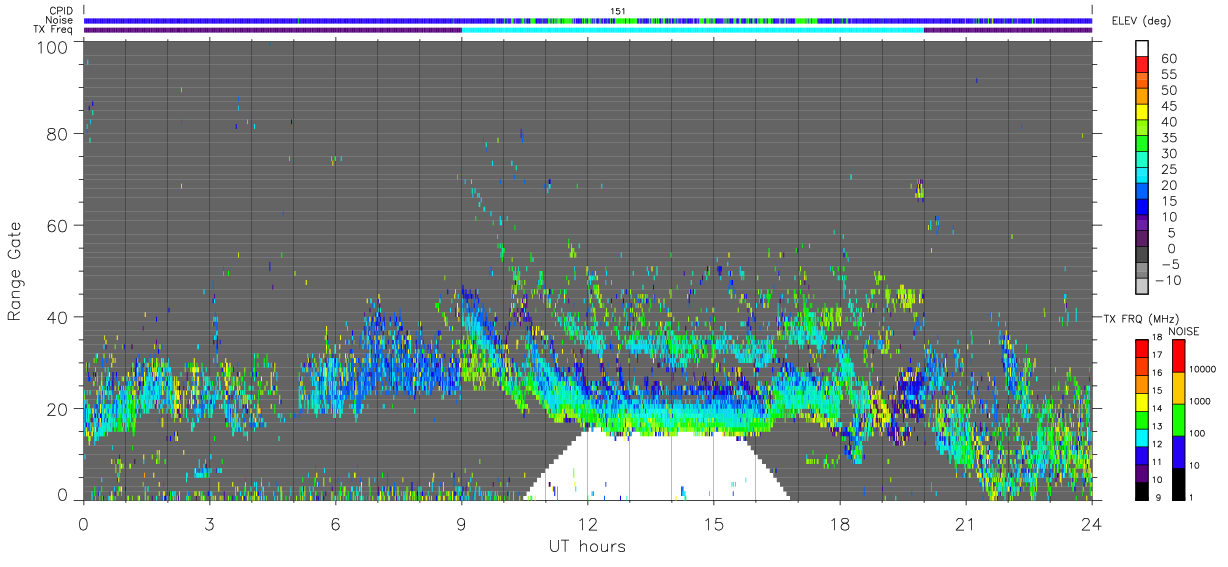Click the blue swatch between 10 and 15 ELEV
1228x567 pixels.
(x=1141, y=208)
